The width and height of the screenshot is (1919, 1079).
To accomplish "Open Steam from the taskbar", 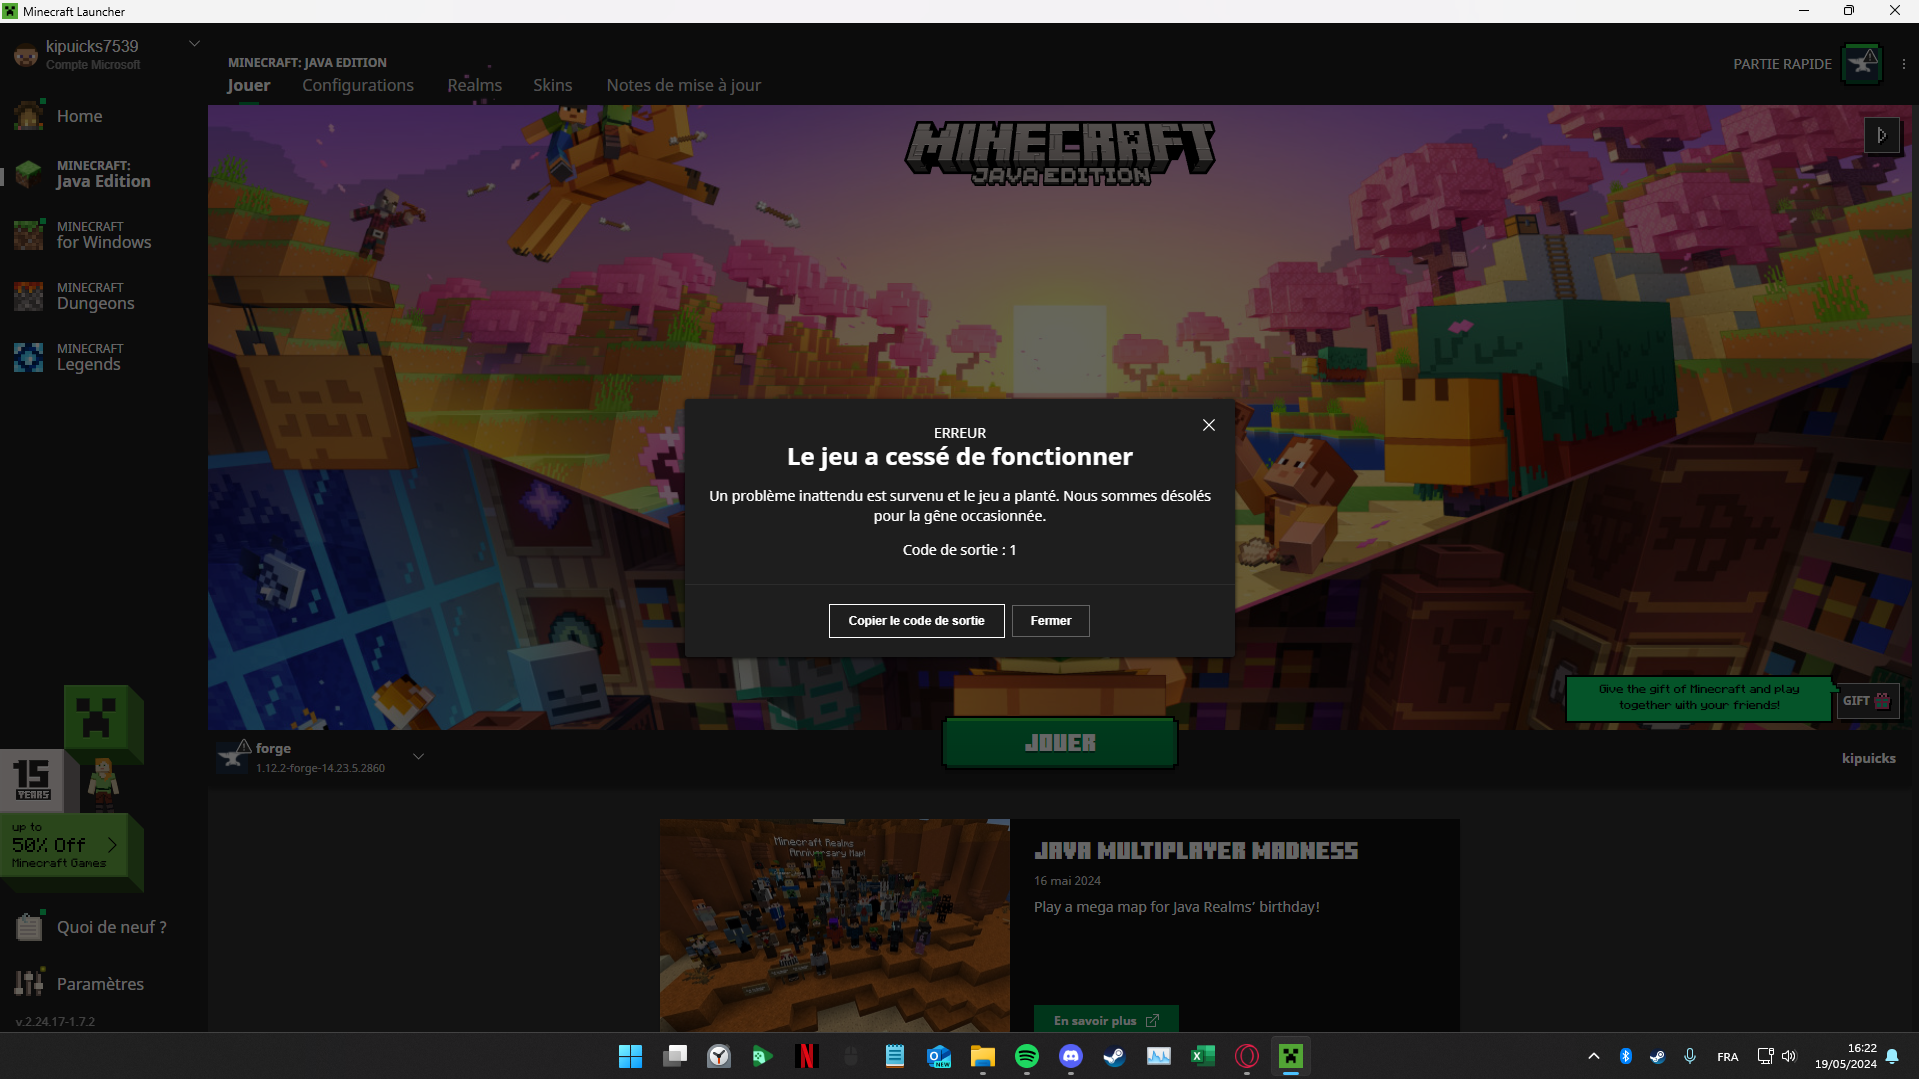I will (x=1114, y=1056).
